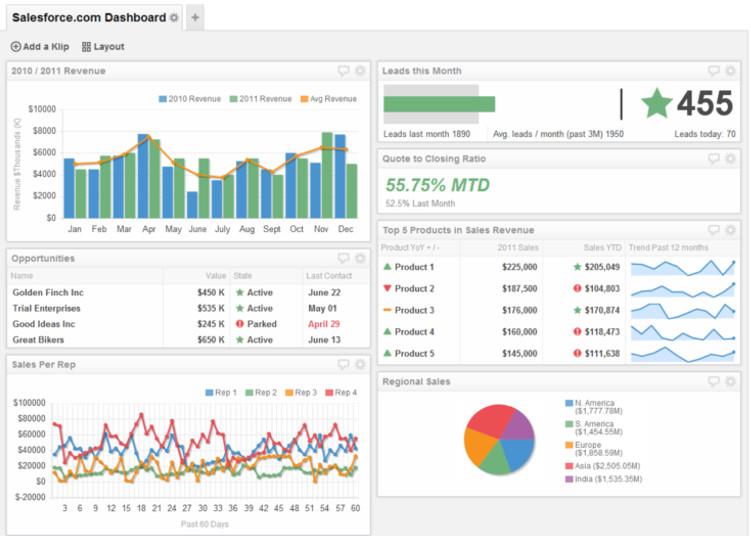
Task: Open settings gear of Sales Per Rep klip
Action: click(x=360, y=365)
